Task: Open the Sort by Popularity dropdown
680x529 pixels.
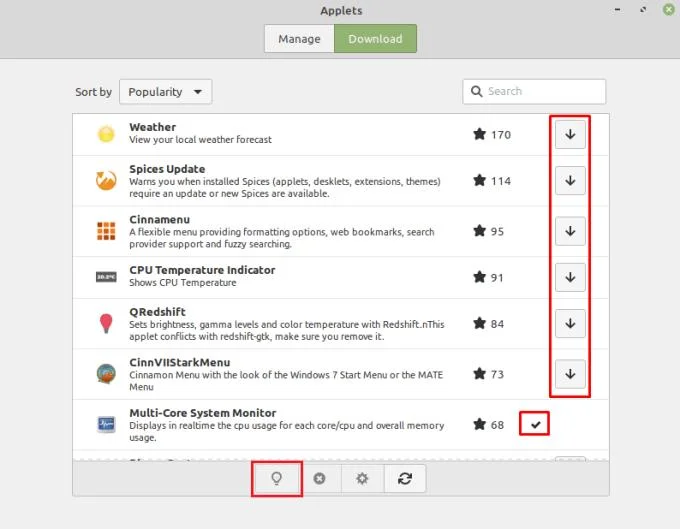Action: coord(165,91)
